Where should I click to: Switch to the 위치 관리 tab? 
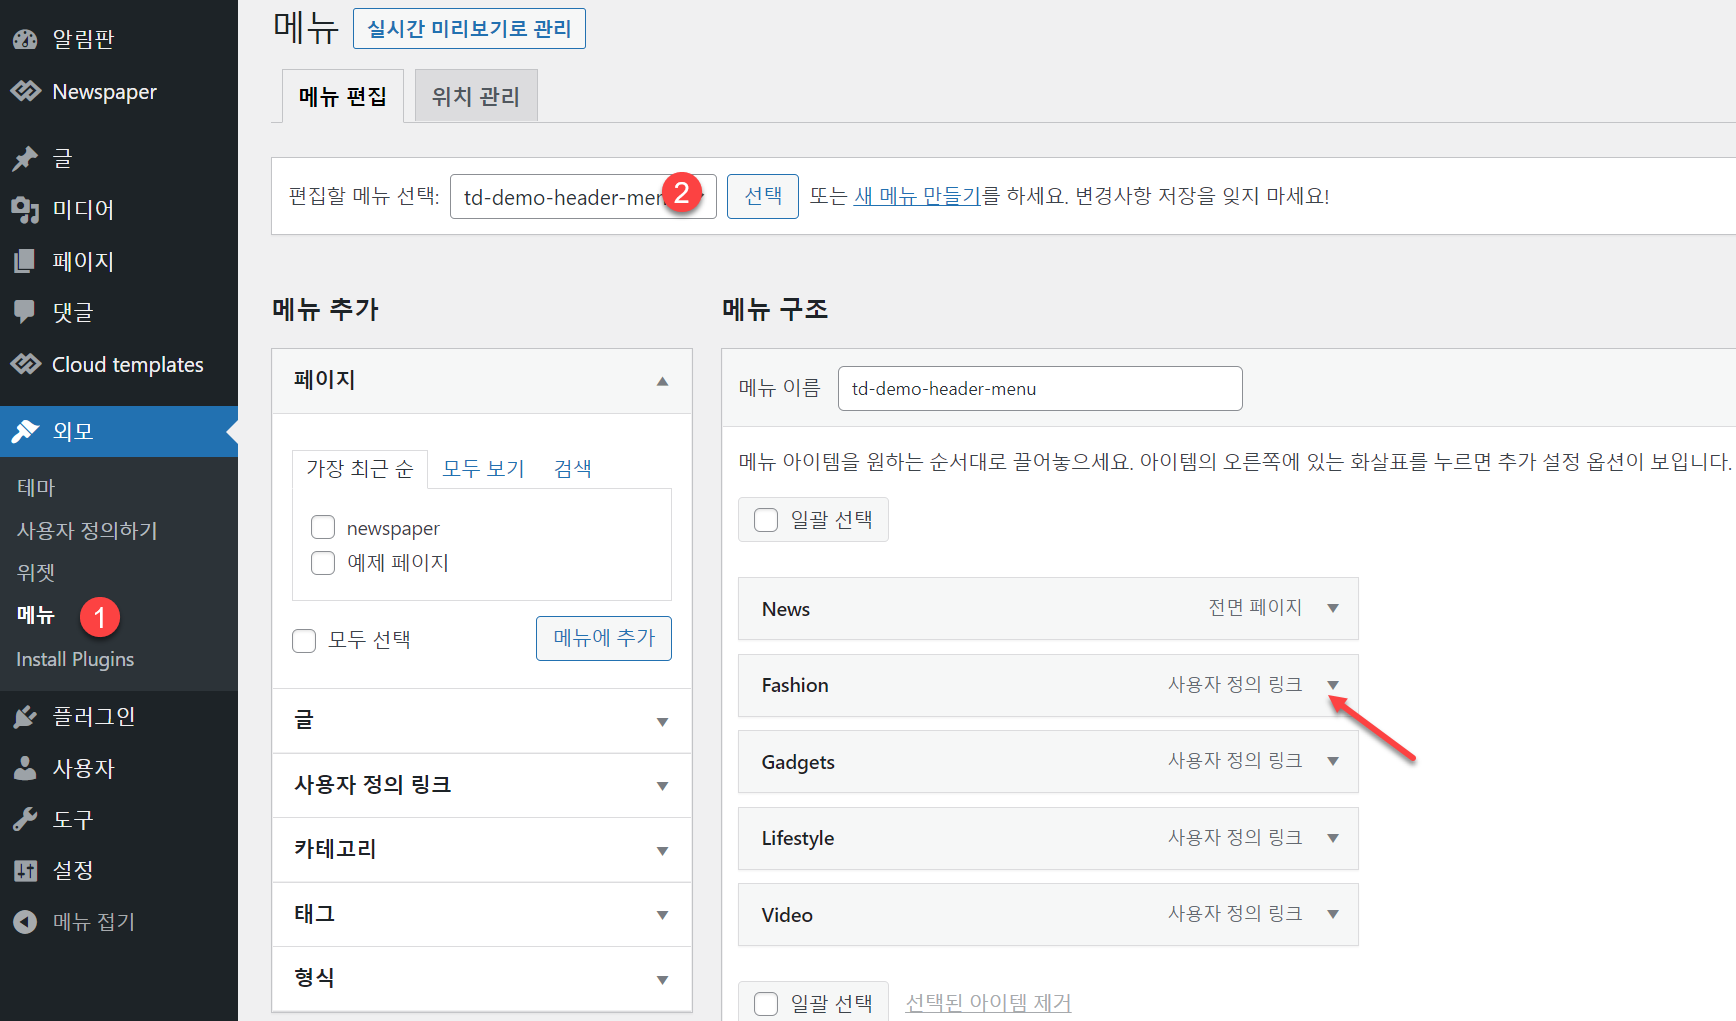[x=475, y=95]
